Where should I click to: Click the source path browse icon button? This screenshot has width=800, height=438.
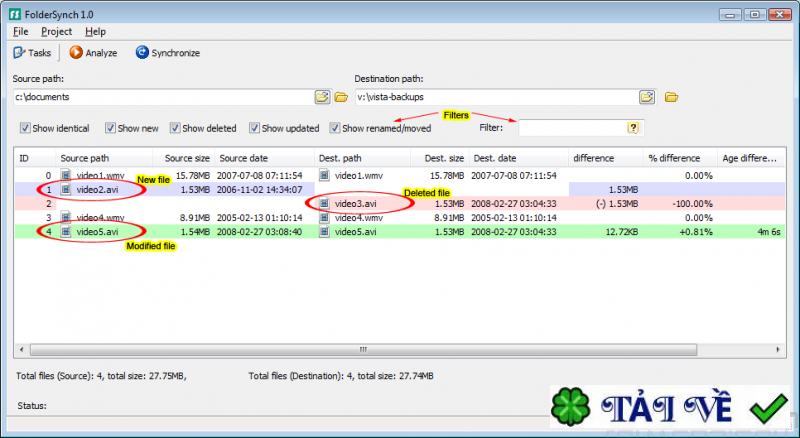click(x=322, y=96)
